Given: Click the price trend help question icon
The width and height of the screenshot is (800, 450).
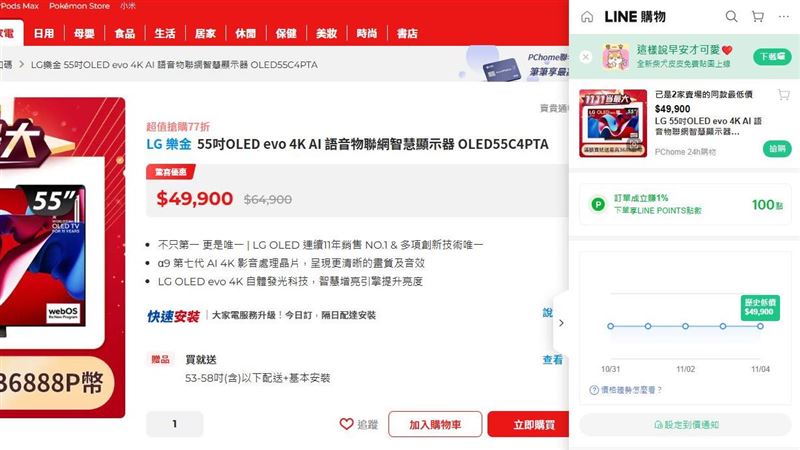Looking at the screenshot, I should point(593,390).
